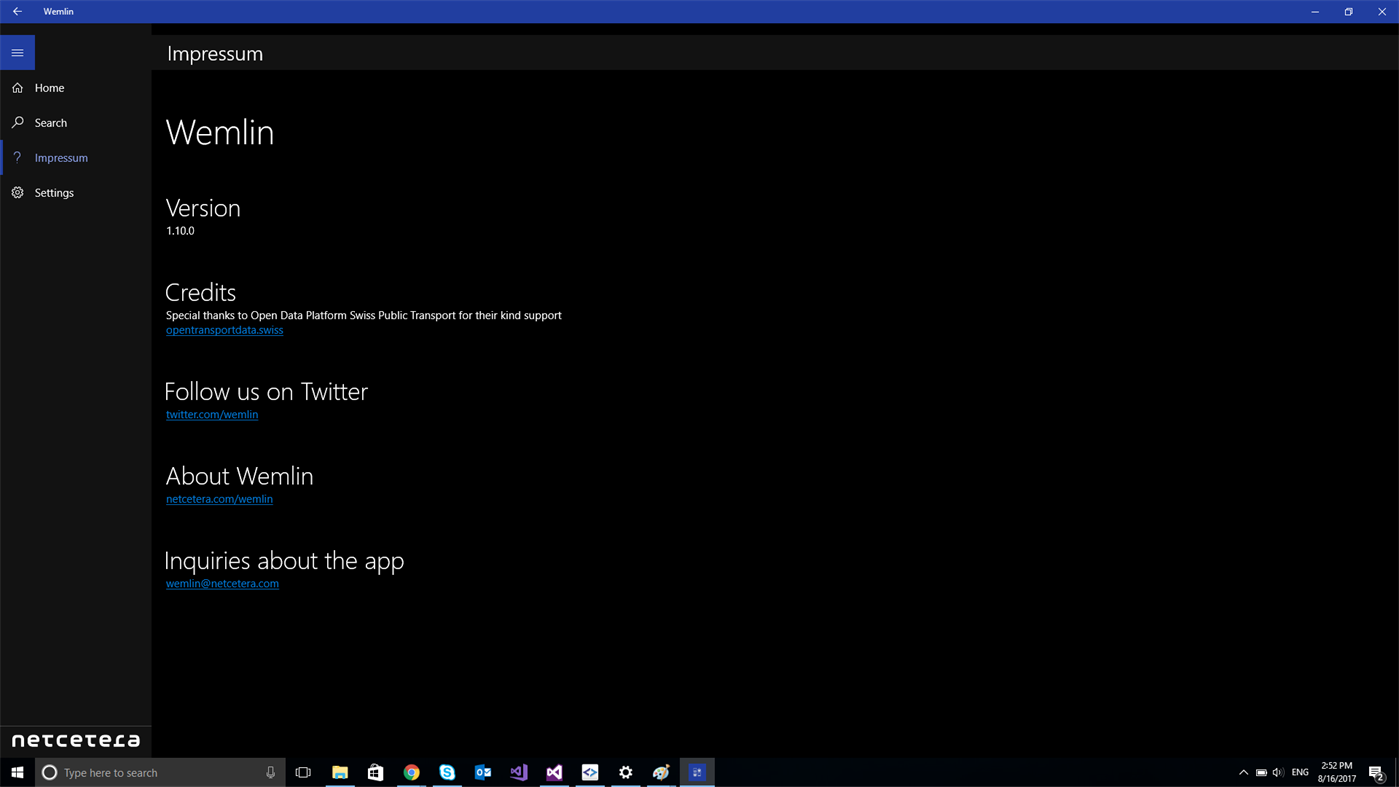Select Settings in the navigation menu
The image size is (1399, 787).
54,192
